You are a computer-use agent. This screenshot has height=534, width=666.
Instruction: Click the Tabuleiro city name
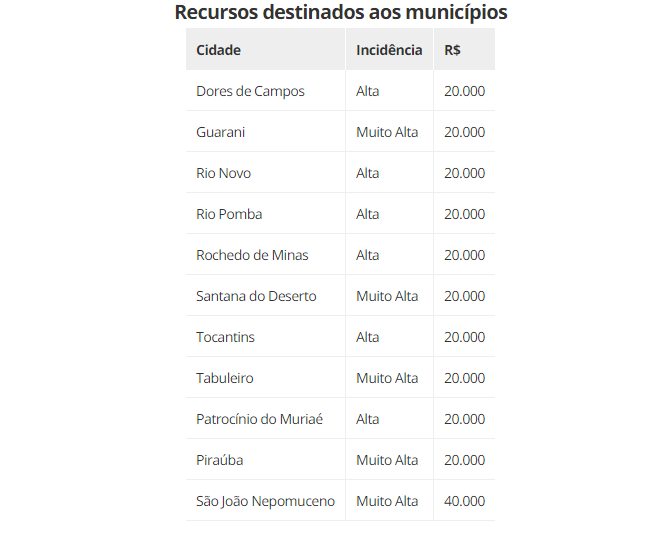pos(224,378)
